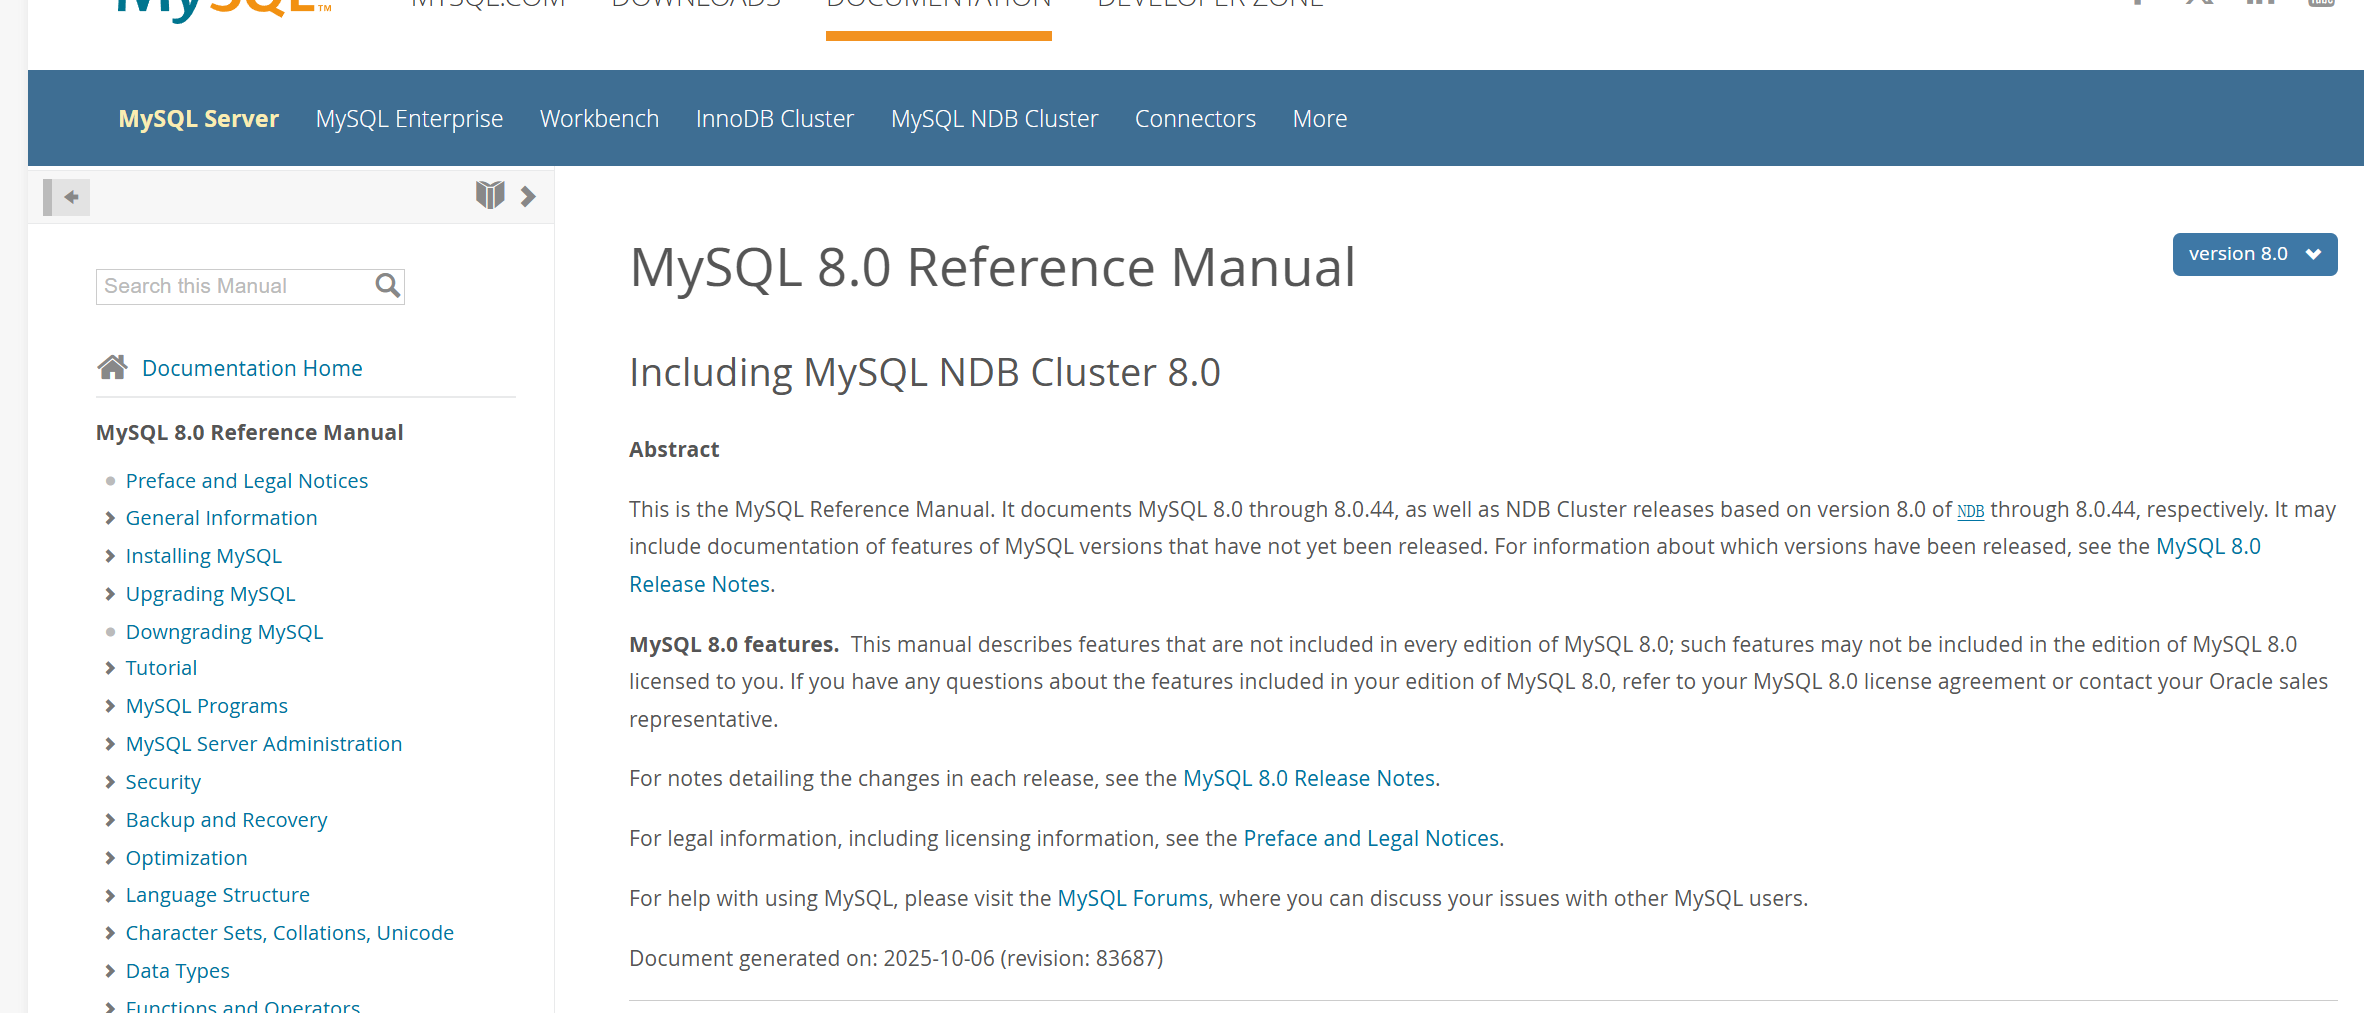Collapse the sidebar with the left-arrow button
This screenshot has height=1013, width=2364.
click(67, 197)
